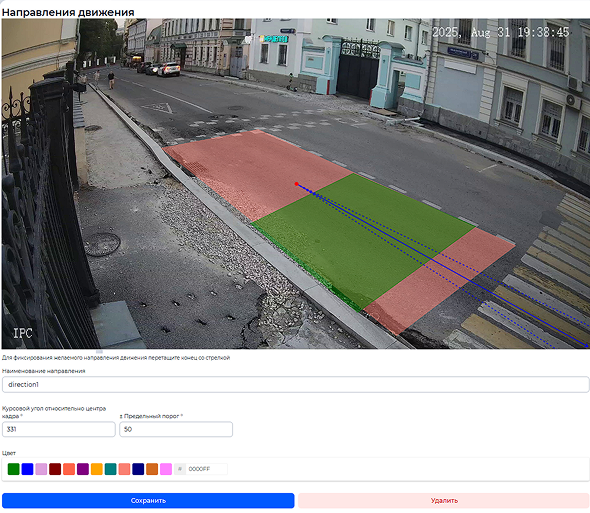Select the dark red color swatch
590x513 pixels.
pos(55,469)
